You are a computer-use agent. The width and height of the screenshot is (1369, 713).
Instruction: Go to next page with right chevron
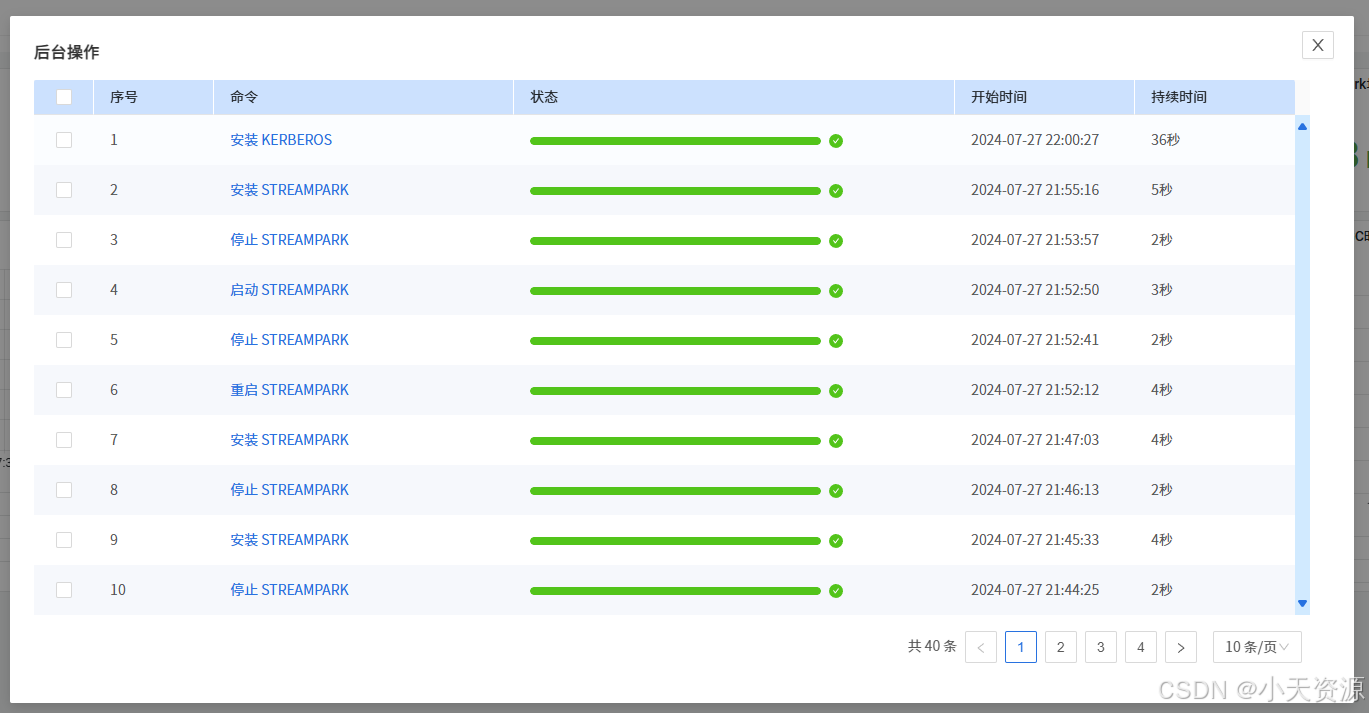coord(1181,647)
